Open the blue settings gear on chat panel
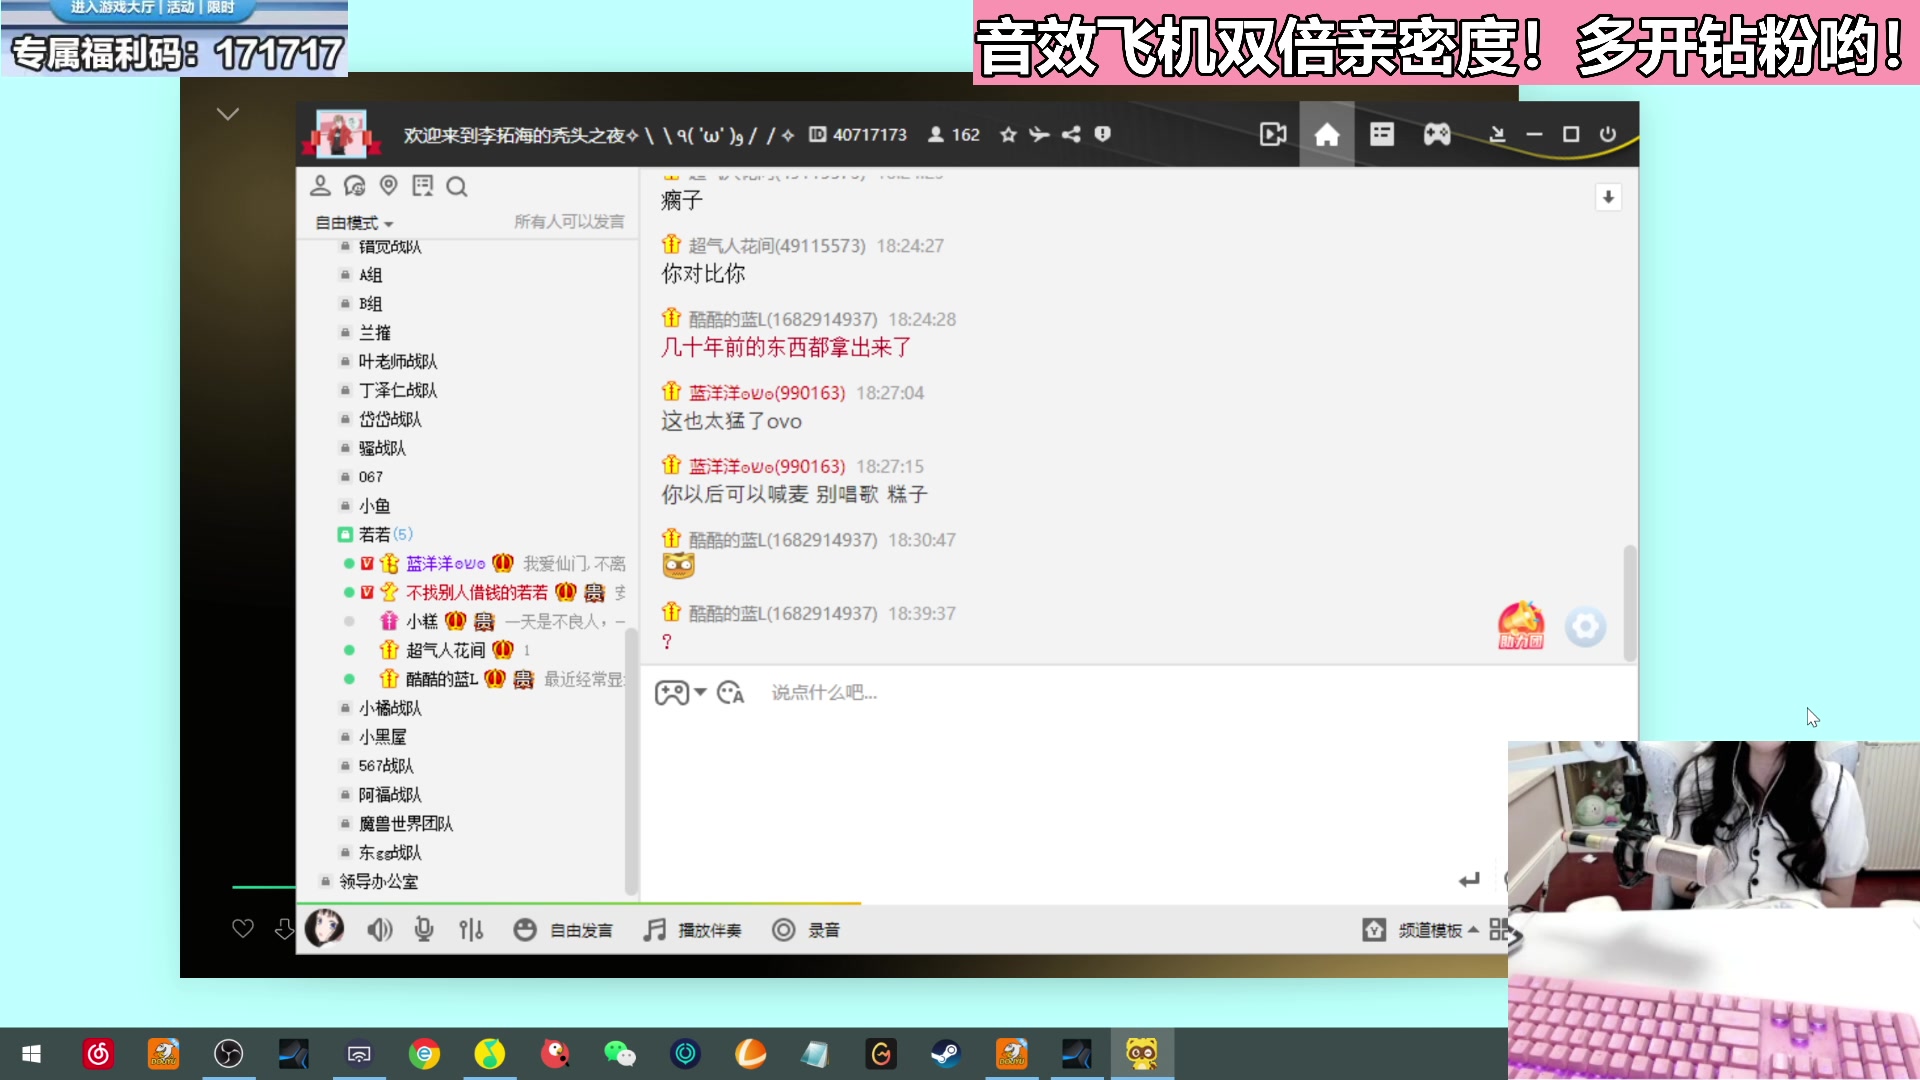Viewport: 1920px width, 1080px height. coord(1586,627)
